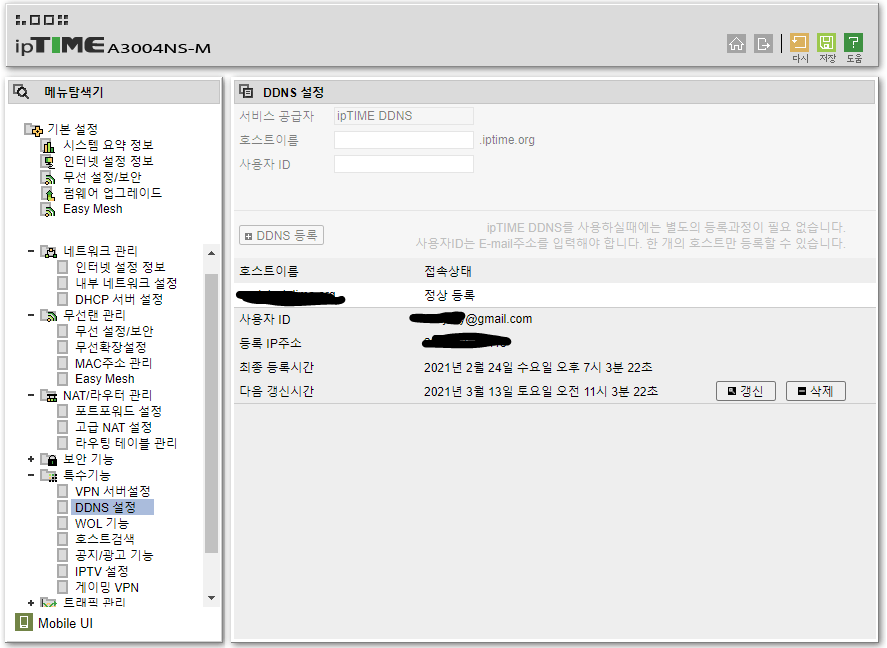Collapse the 무선랜 관리 tree node
887x648 pixels.
click(x=31, y=314)
